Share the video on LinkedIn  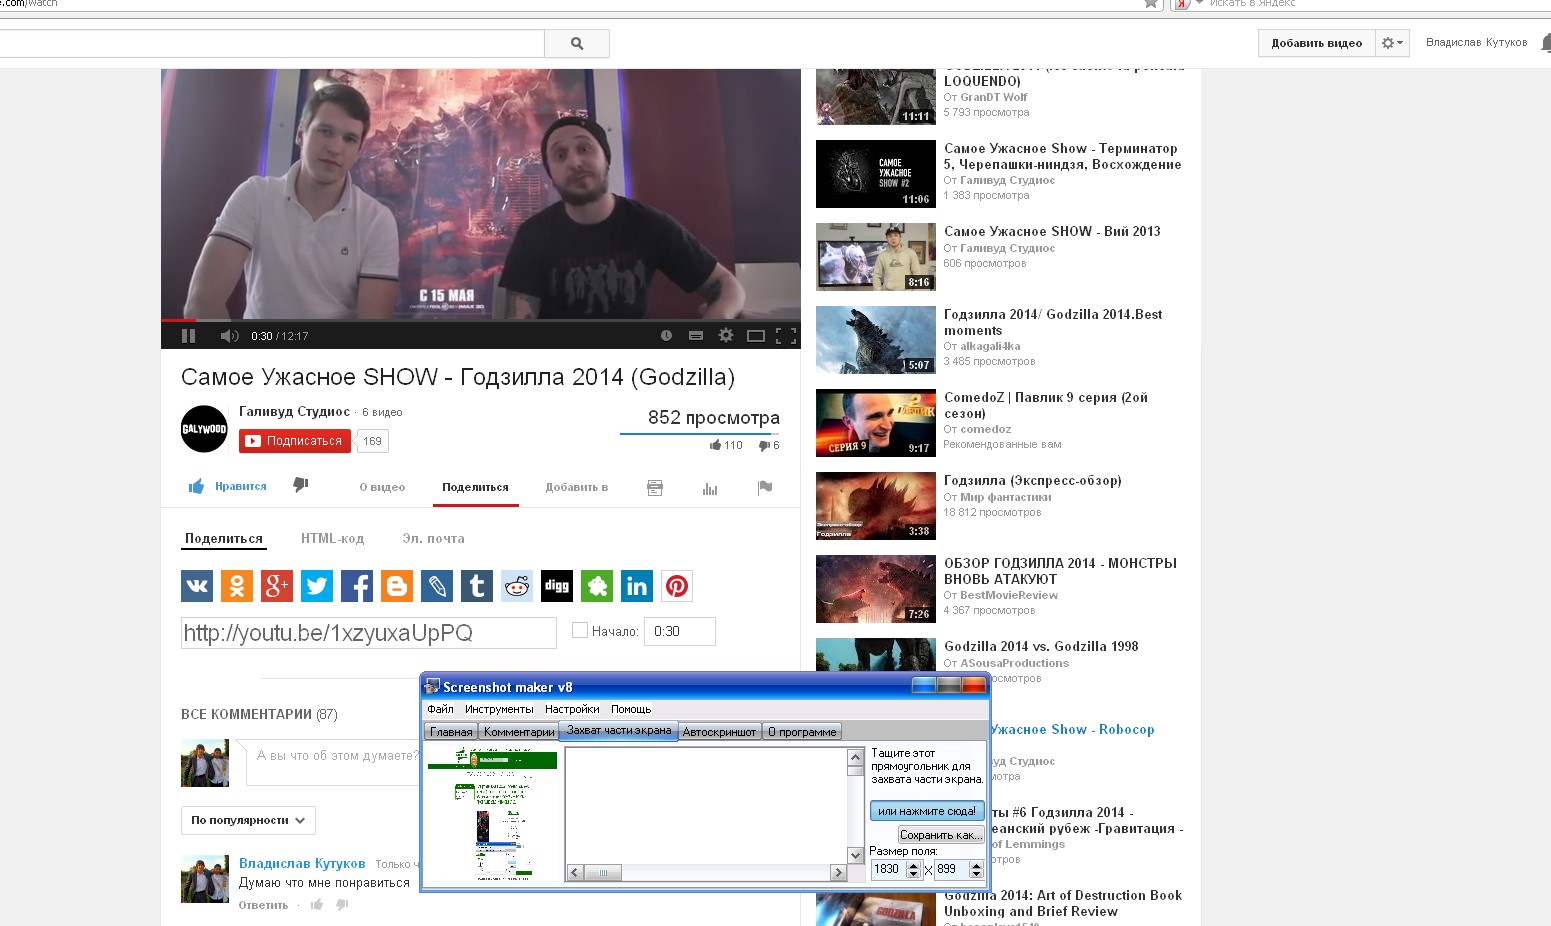coord(637,586)
